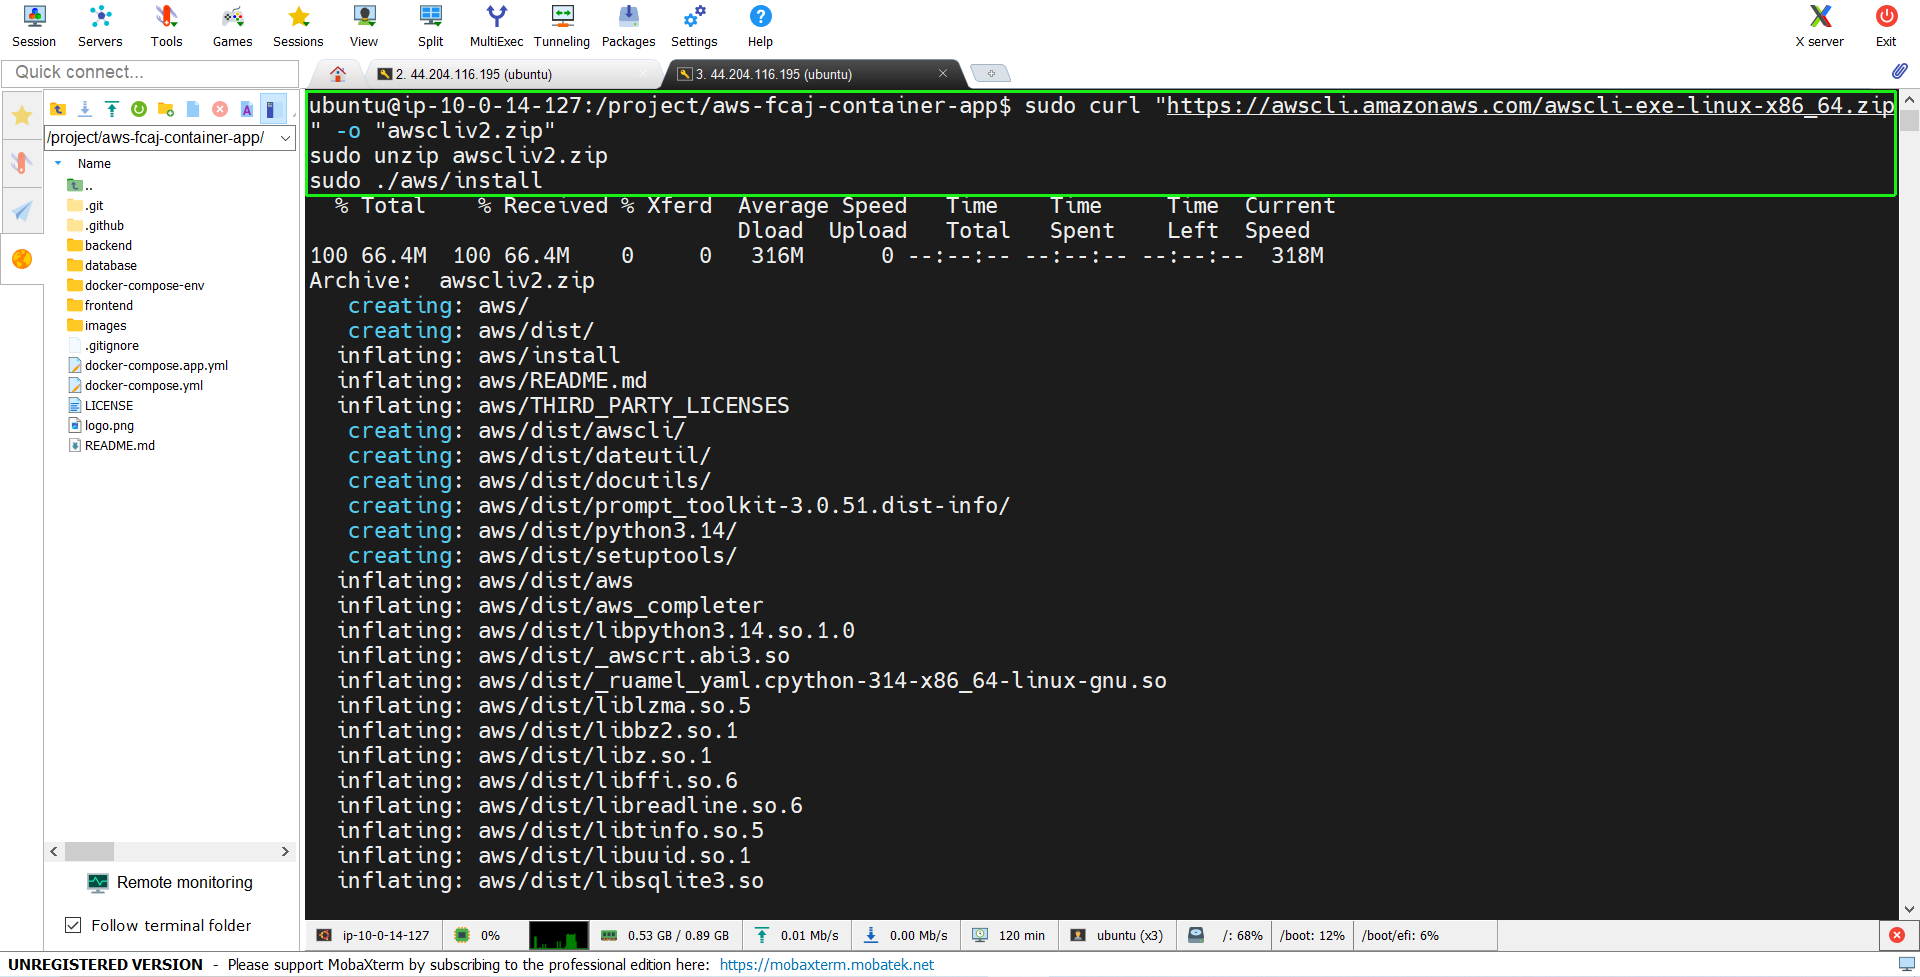Click the paperclip attach icon

point(1899,71)
